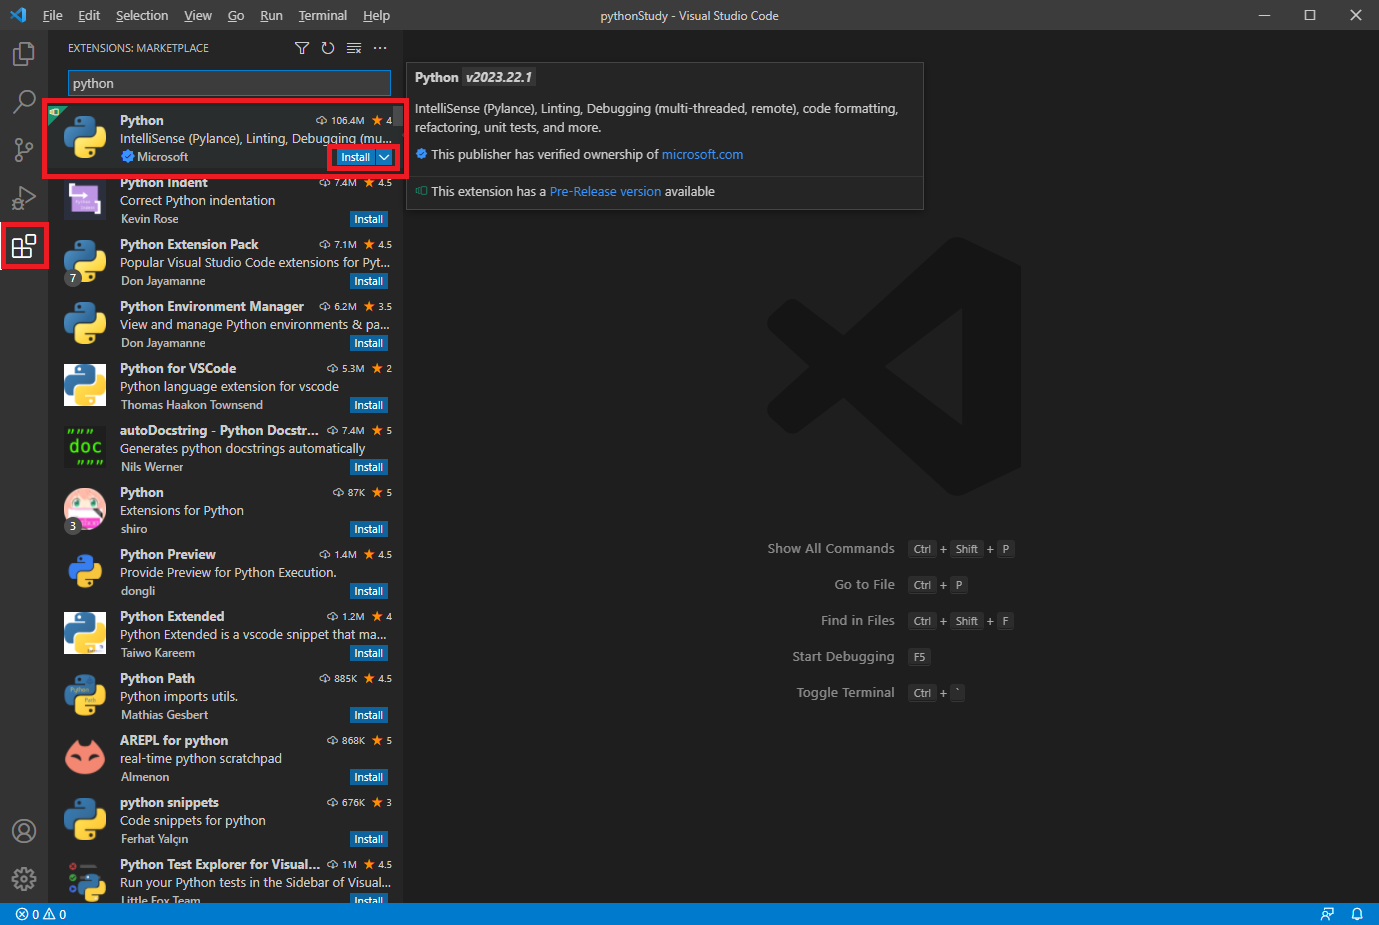Click the extensions search field containing python

tap(229, 83)
